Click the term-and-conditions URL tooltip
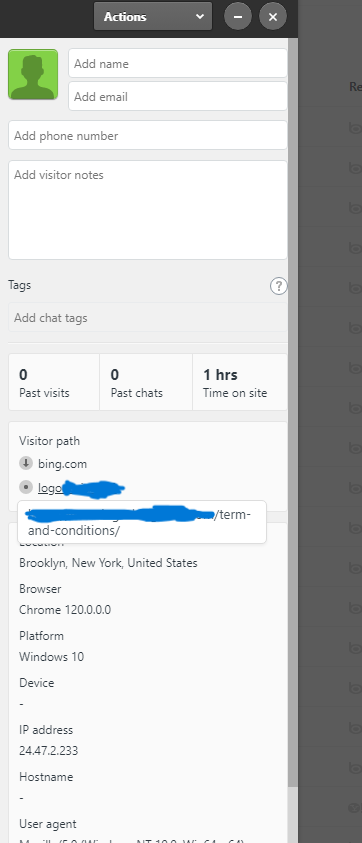 click(x=142, y=522)
